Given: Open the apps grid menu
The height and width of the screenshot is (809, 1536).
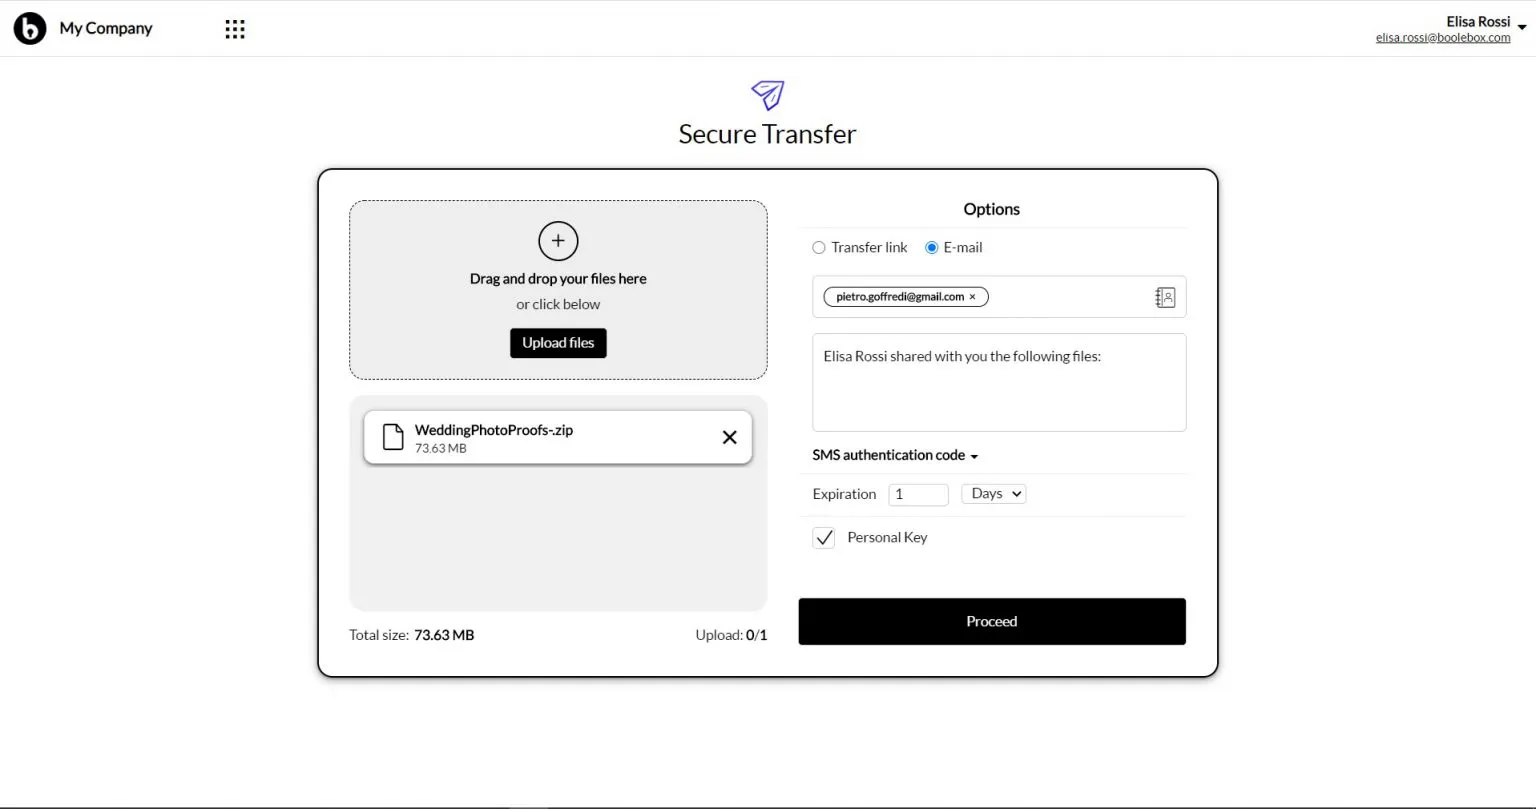Looking at the screenshot, I should [x=235, y=29].
